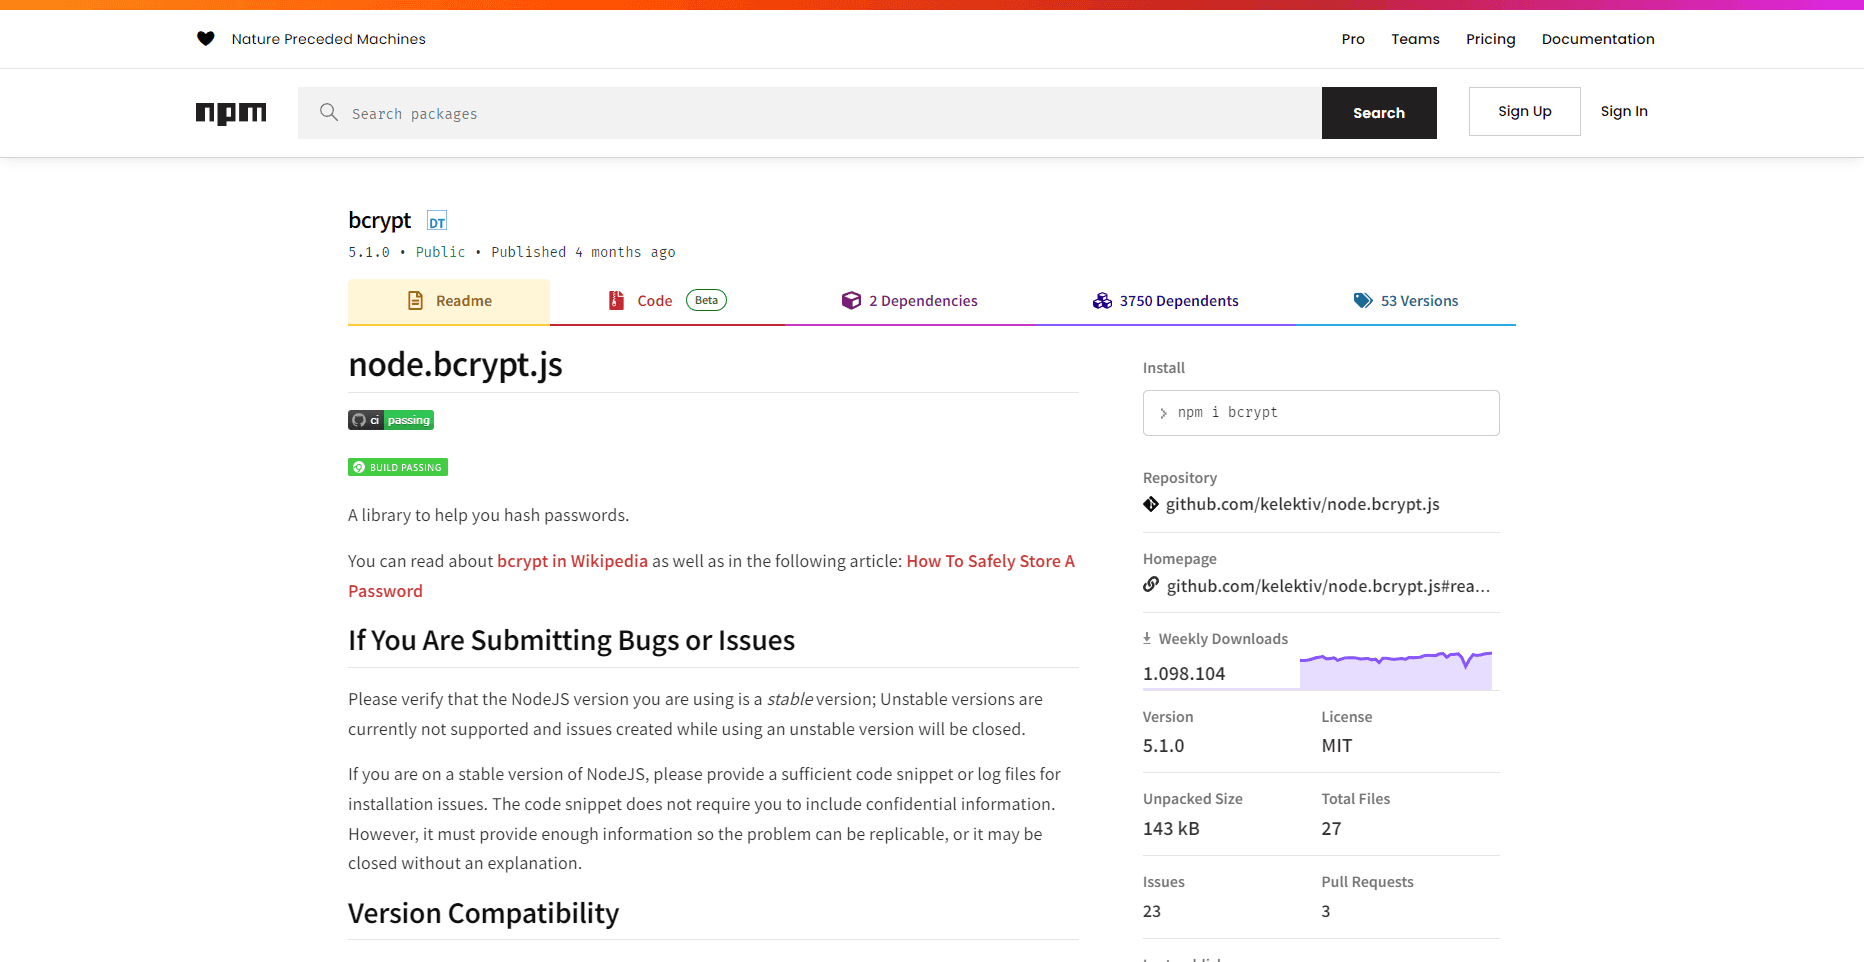Click If You Are Submitting Bugs heading
Image resolution: width=1864 pixels, height=962 pixels.
point(571,641)
